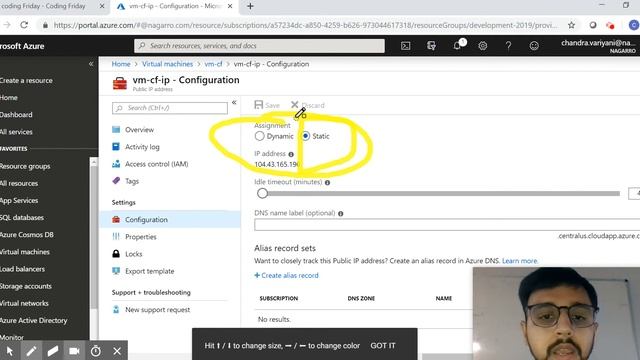Click the DNS name label info icon

pyautogui.click(x=340, y=213)
